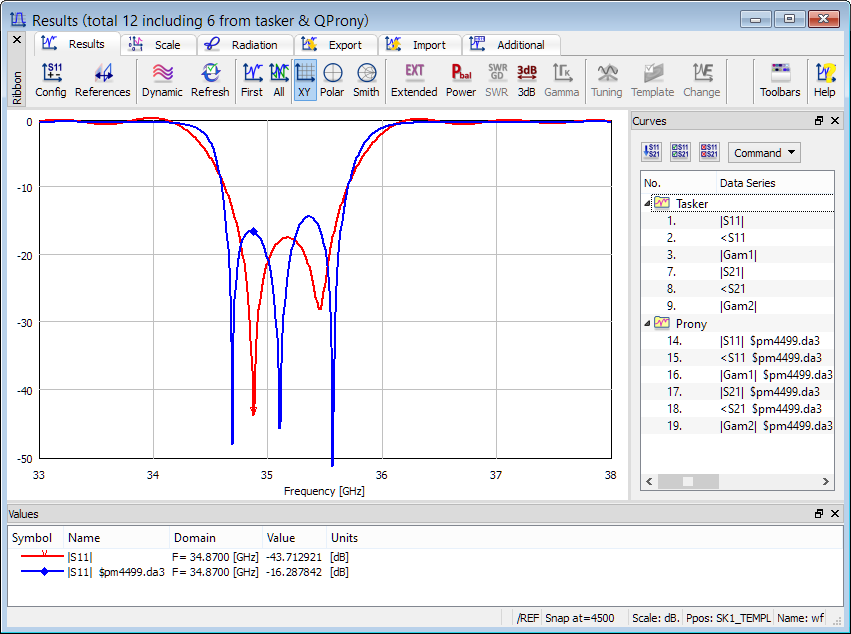
Task: Click the Power balance icon
Action: pyautogui.click(x=461, y=79)
